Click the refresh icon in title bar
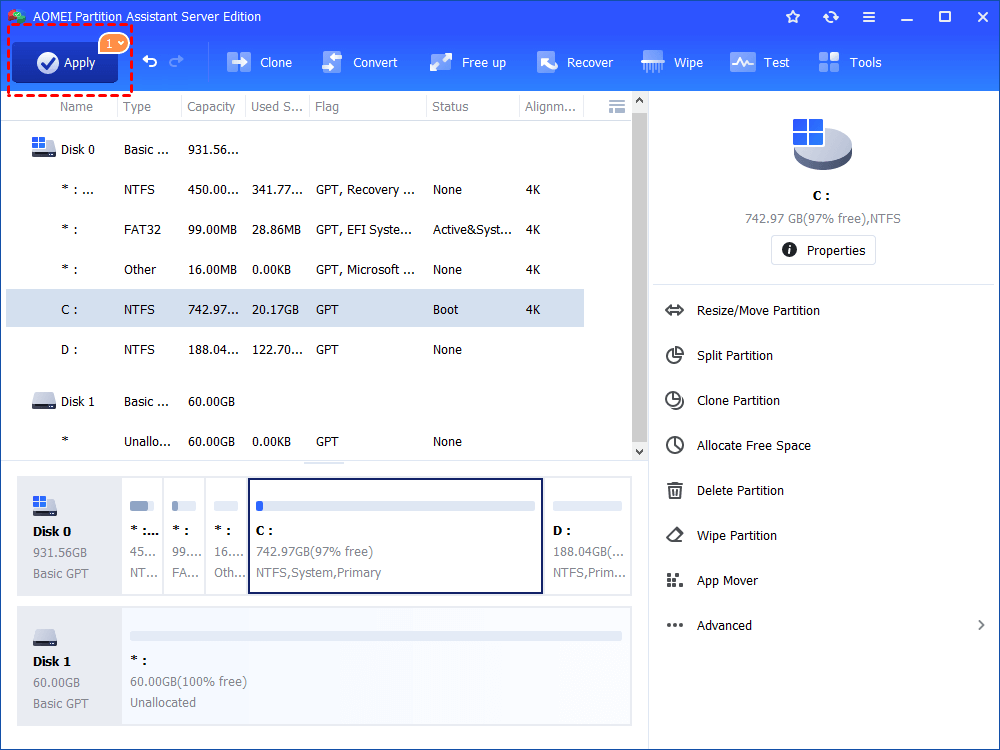The image size is (1000, 750). 830,17
